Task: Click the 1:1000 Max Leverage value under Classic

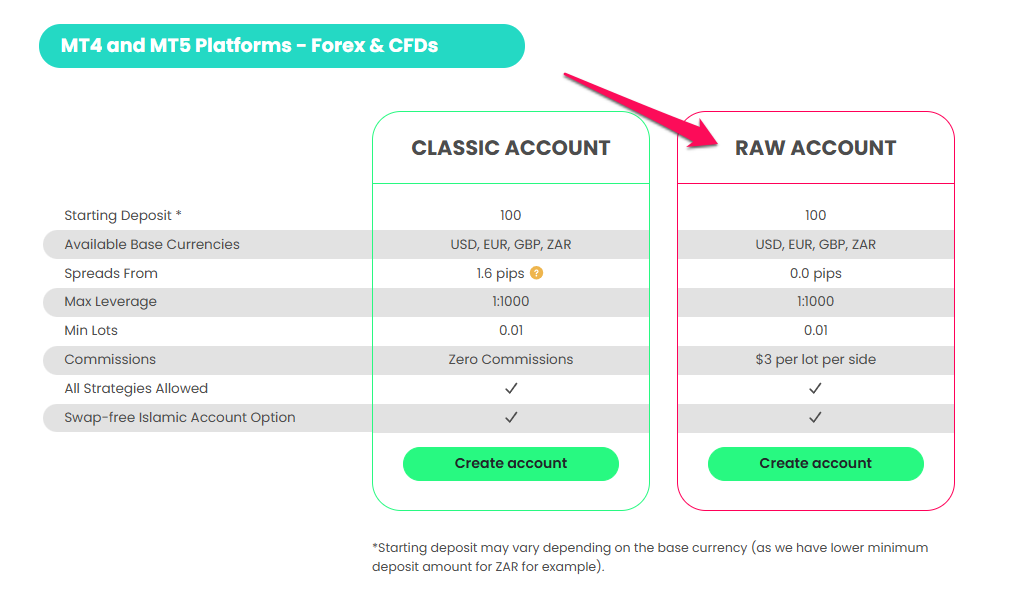Action: [x=511, y=301]
